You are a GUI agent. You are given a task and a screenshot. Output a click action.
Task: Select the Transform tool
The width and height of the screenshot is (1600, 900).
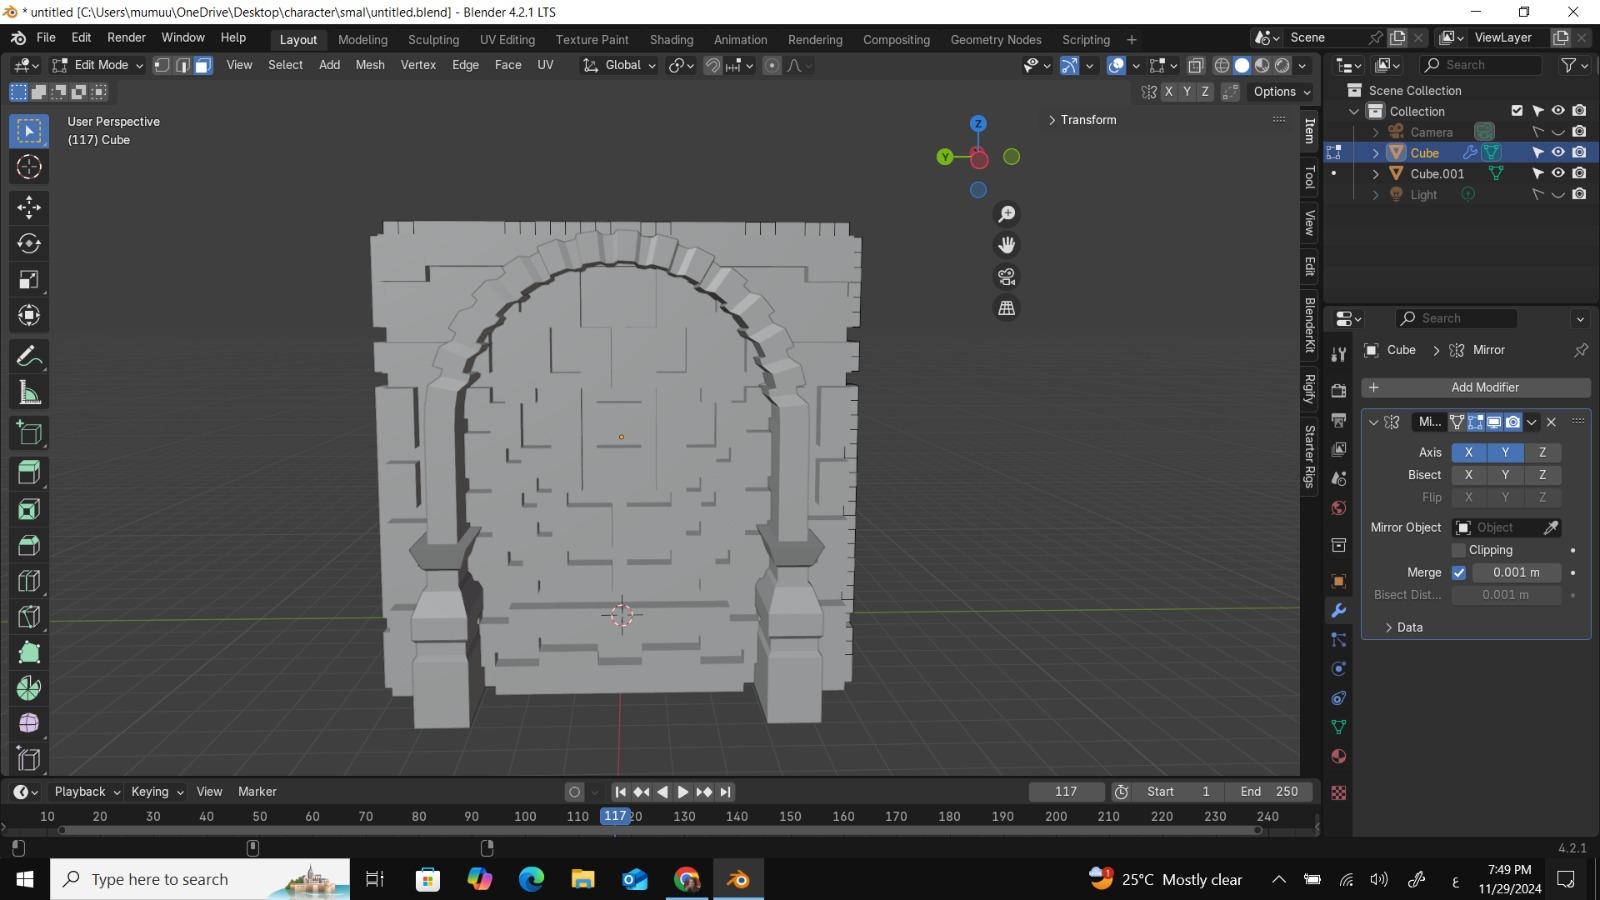click(29, 315)
